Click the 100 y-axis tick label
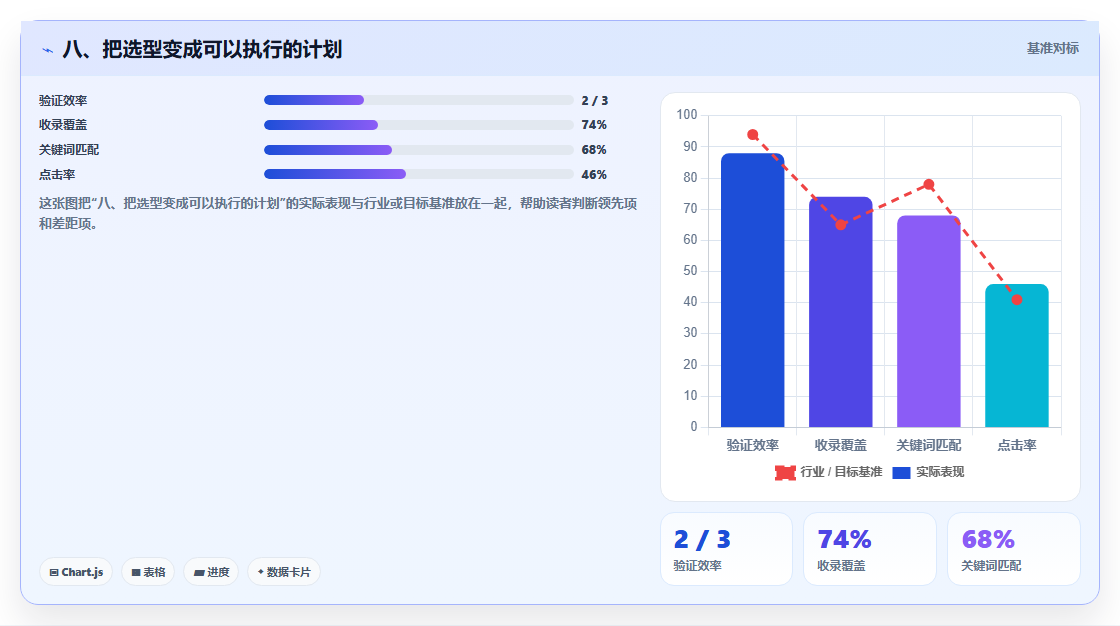This screenshot has width=1120, height=626. [x=686, y=114]
